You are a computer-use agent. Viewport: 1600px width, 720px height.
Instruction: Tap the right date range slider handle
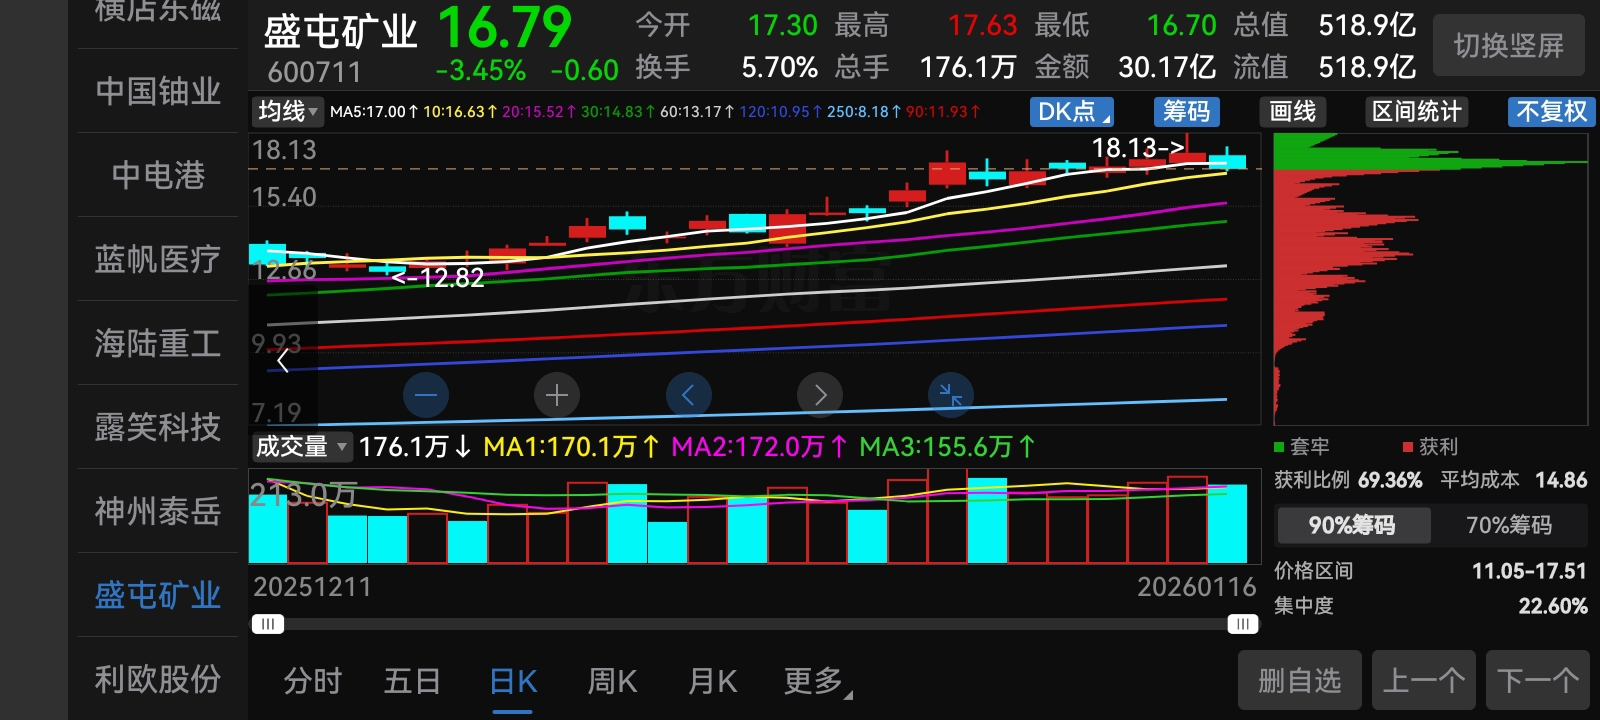point(1242,624)
